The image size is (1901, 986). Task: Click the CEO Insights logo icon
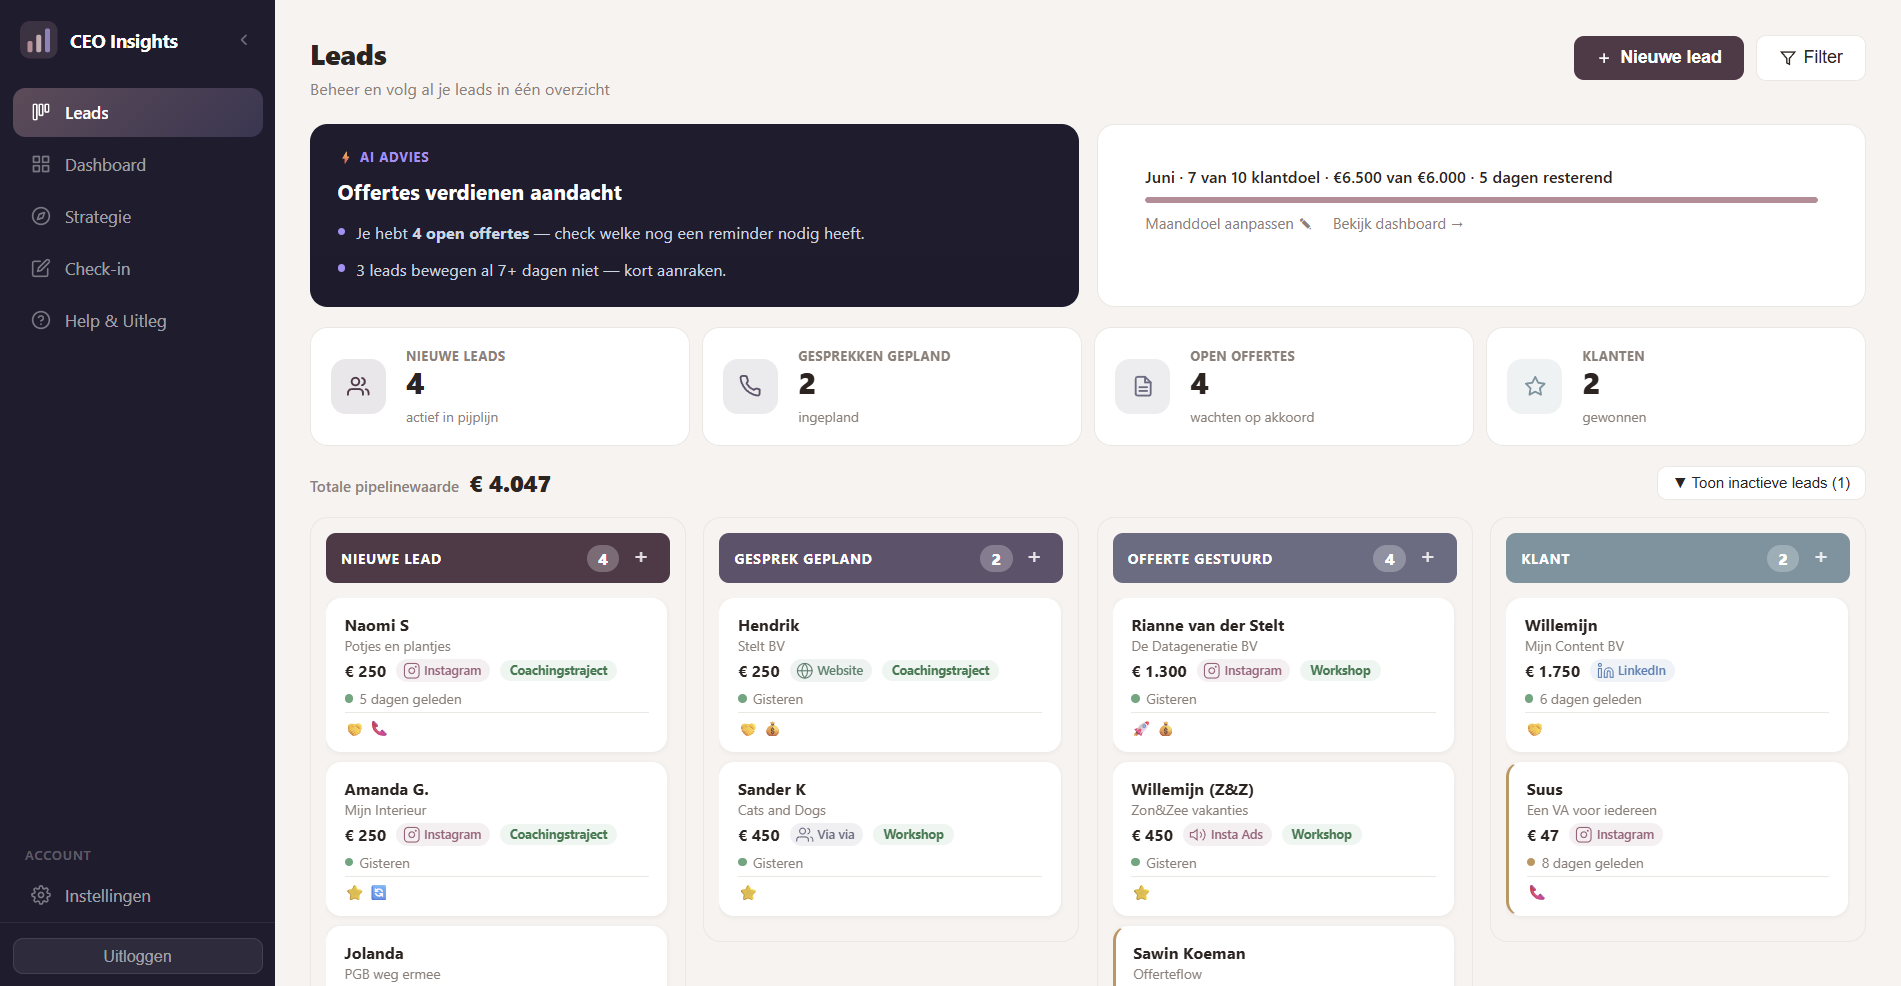coord(39,40)
